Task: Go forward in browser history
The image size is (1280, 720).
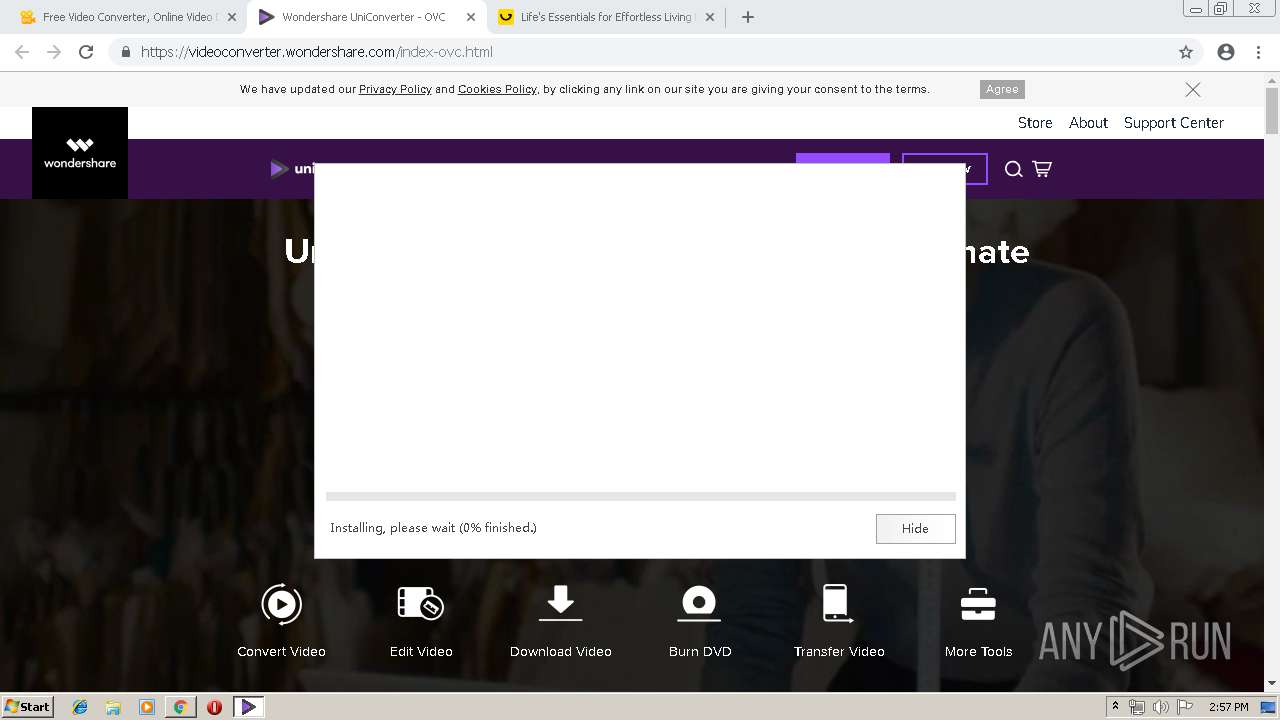Action: pyautogui.click(x=54, y=52)
